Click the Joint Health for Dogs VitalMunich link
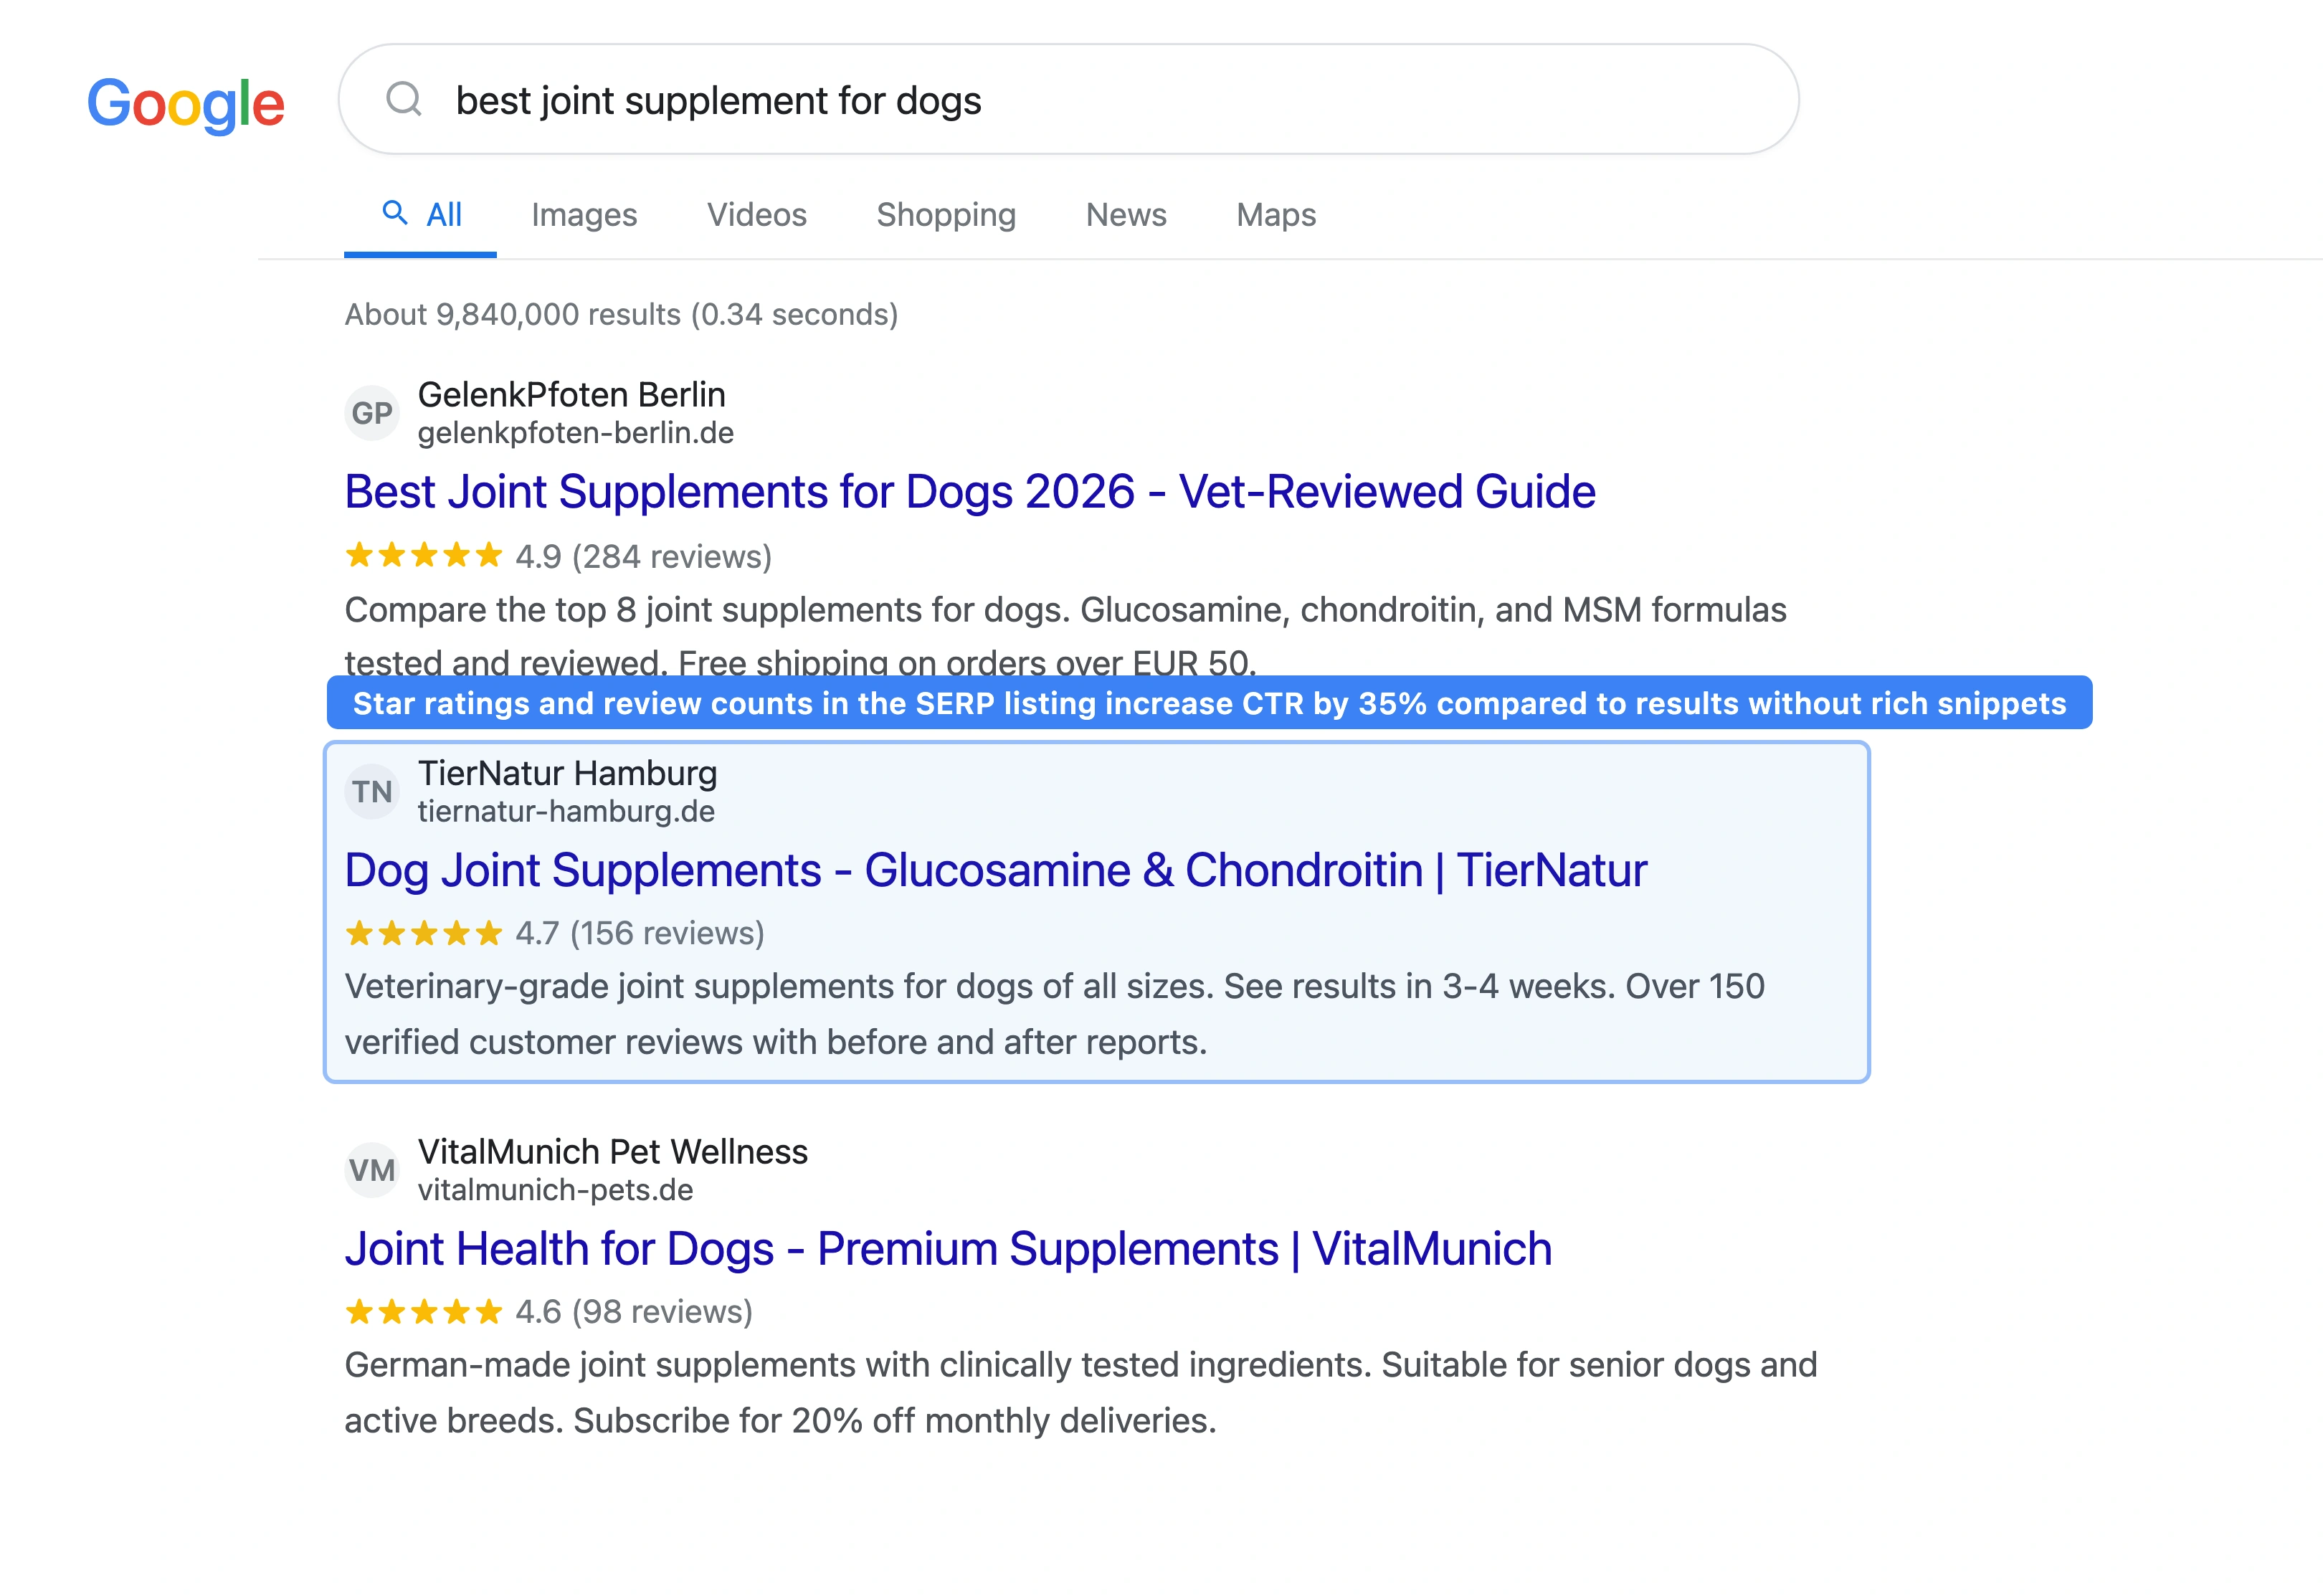 pos(948,1247)
